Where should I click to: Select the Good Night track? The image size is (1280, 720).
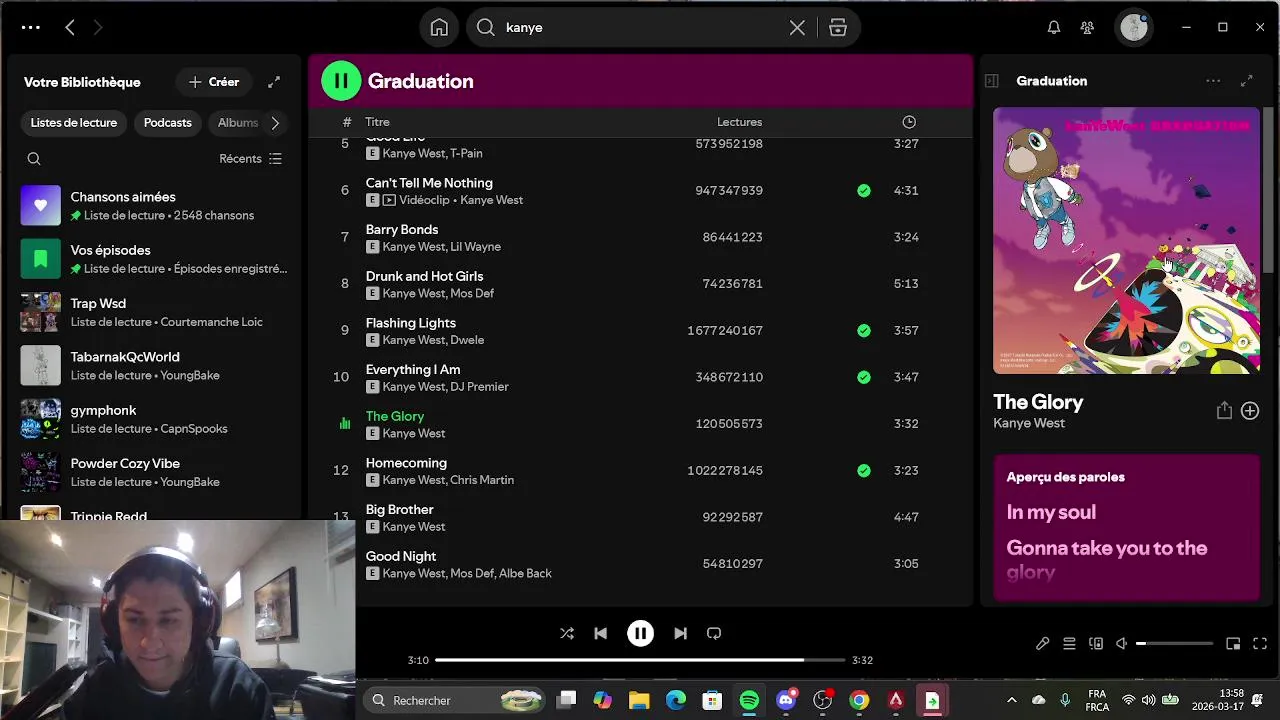click(x=640, y=564)
